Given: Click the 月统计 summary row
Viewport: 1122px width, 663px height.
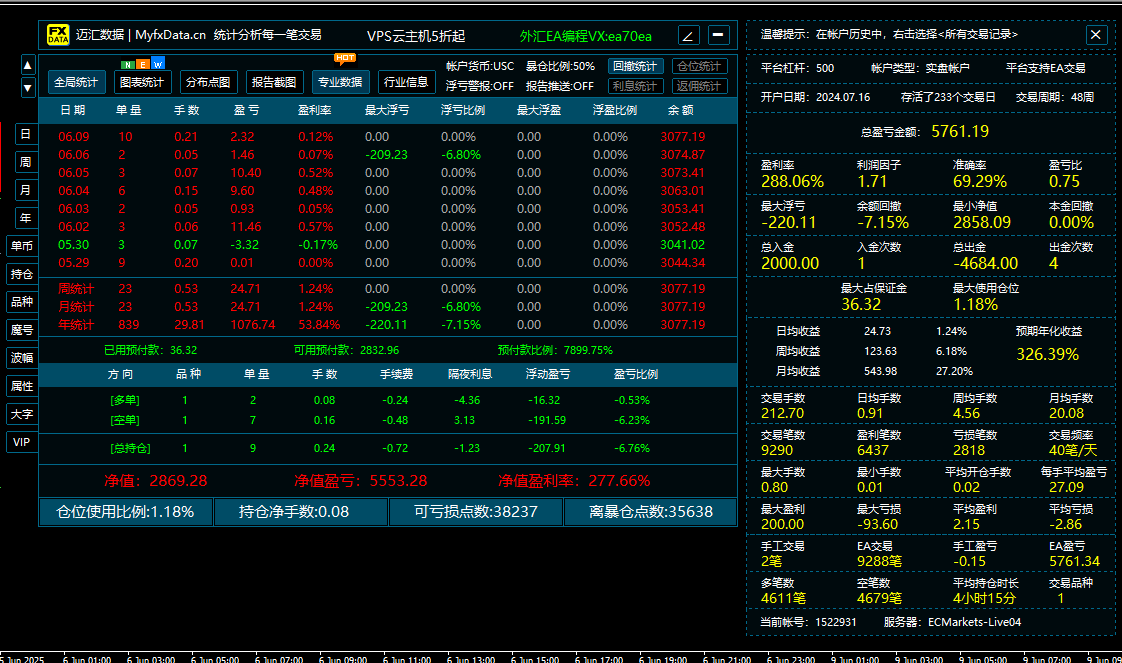Looking at the screenshot, I should (x=388, y=307).
